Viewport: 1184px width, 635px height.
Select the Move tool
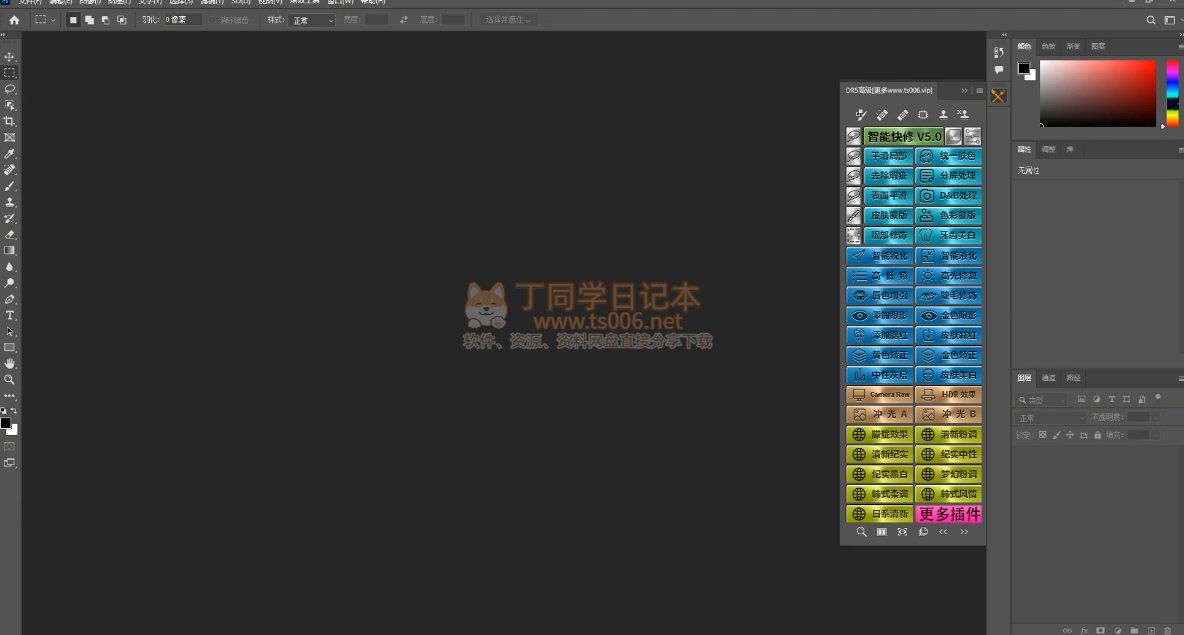(10, 57)
